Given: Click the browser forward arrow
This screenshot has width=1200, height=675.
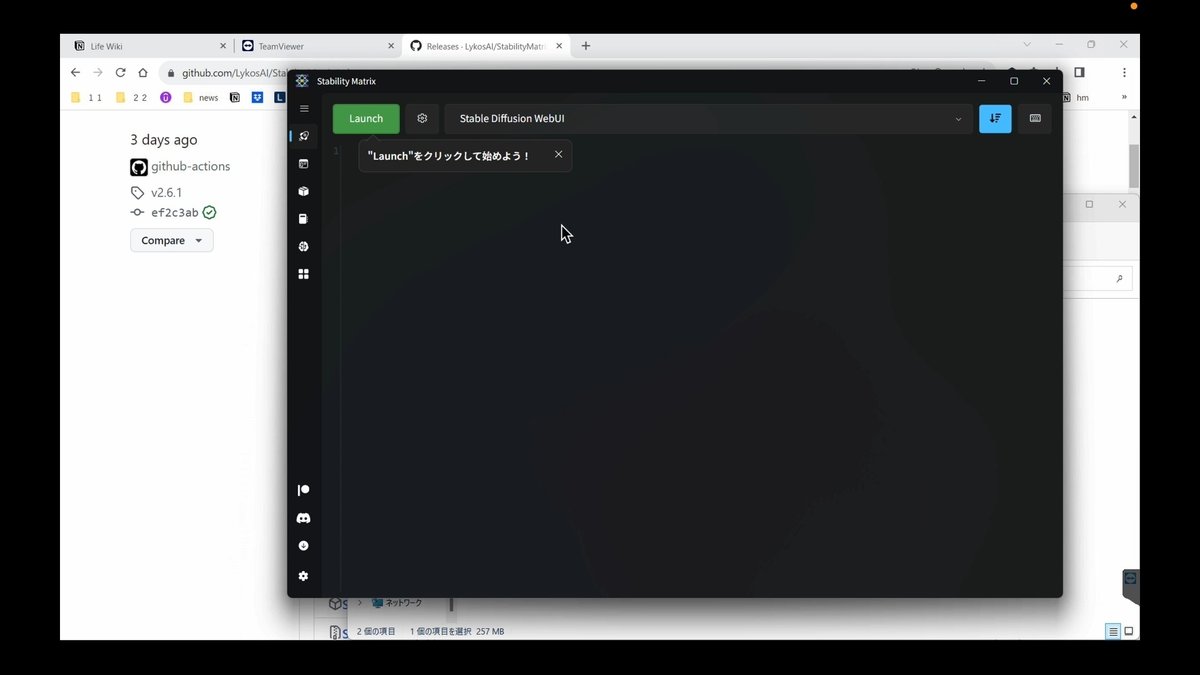Looking at the screenshot, I should point(98,73).
